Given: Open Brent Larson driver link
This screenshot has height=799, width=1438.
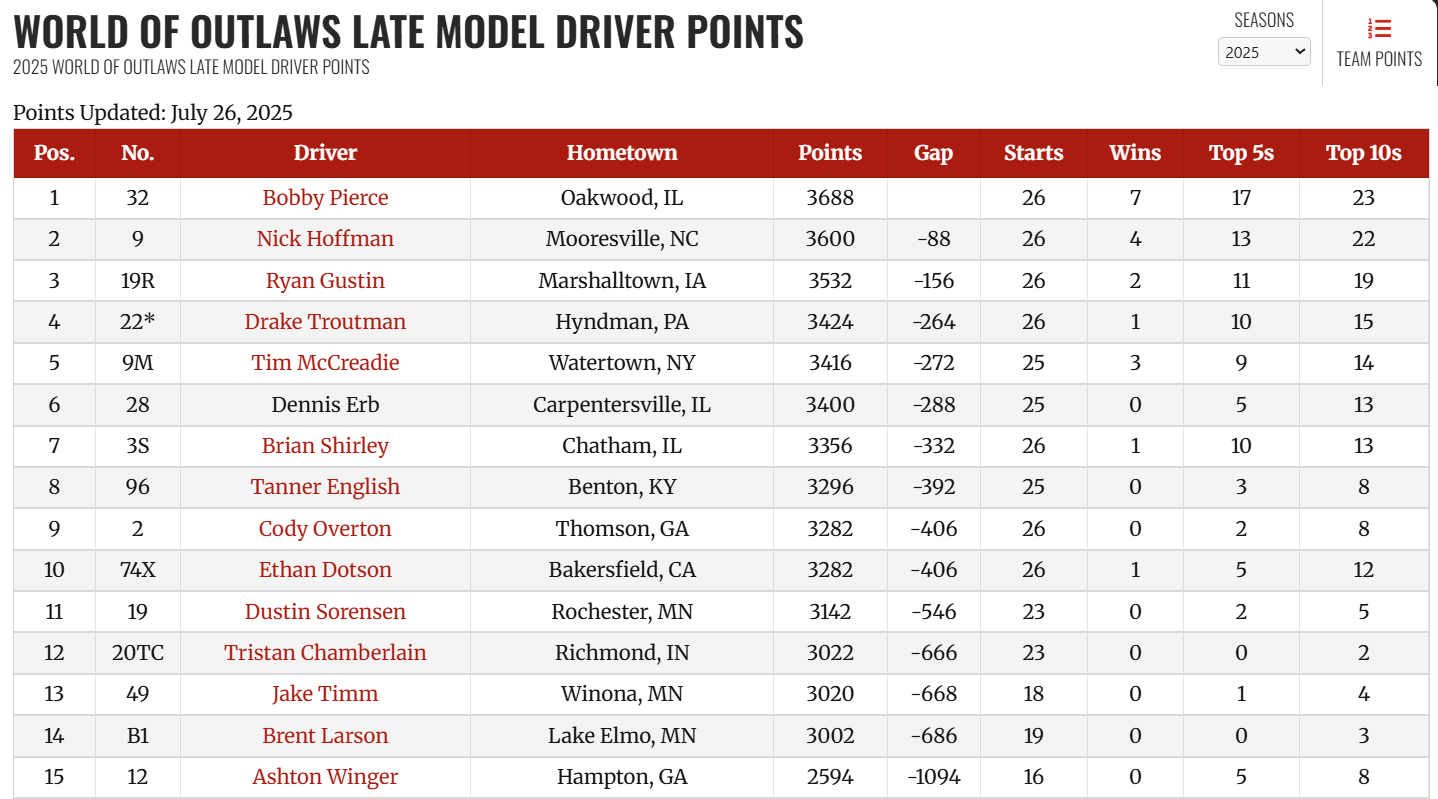Looking at the screenshot, I should [x=325, y=736].
